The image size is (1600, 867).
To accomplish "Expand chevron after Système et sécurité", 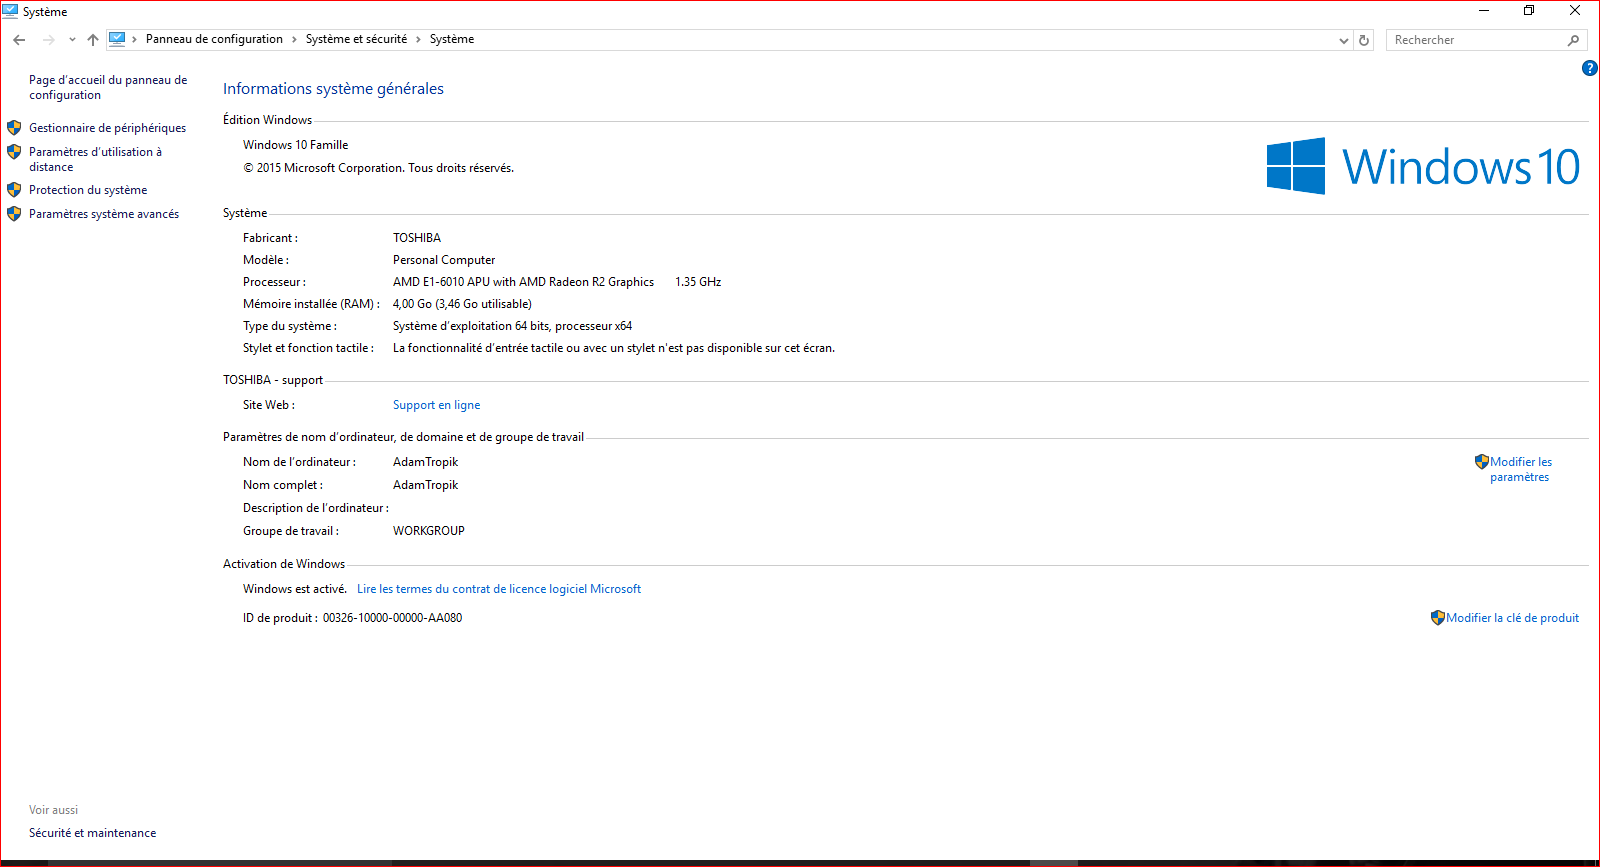I will (418, 39).
